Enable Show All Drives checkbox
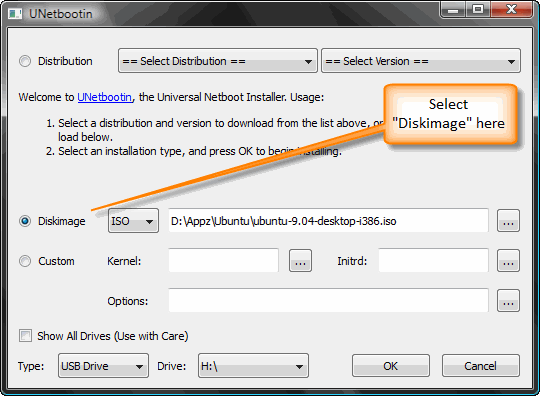 click(x=25, y=335)
